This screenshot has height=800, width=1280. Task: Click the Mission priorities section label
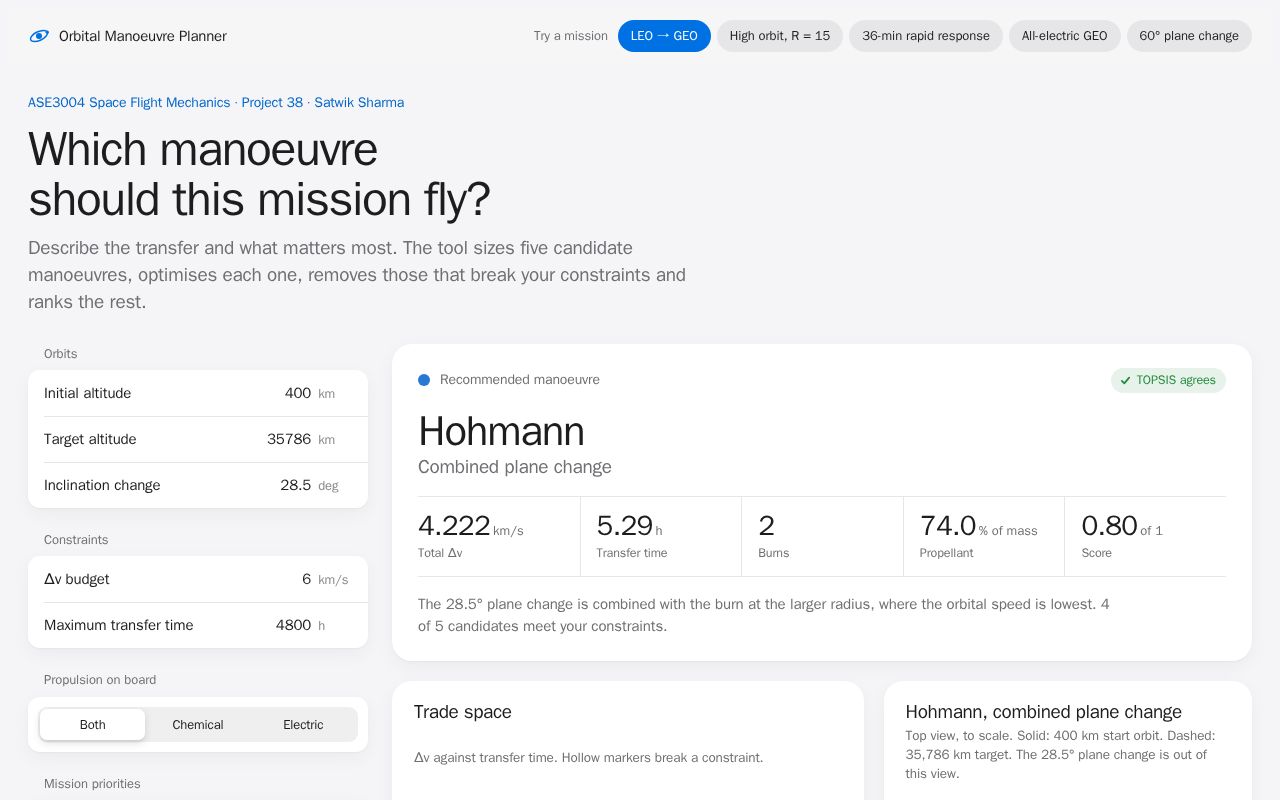pyautogui.click(x=92, y=784)
